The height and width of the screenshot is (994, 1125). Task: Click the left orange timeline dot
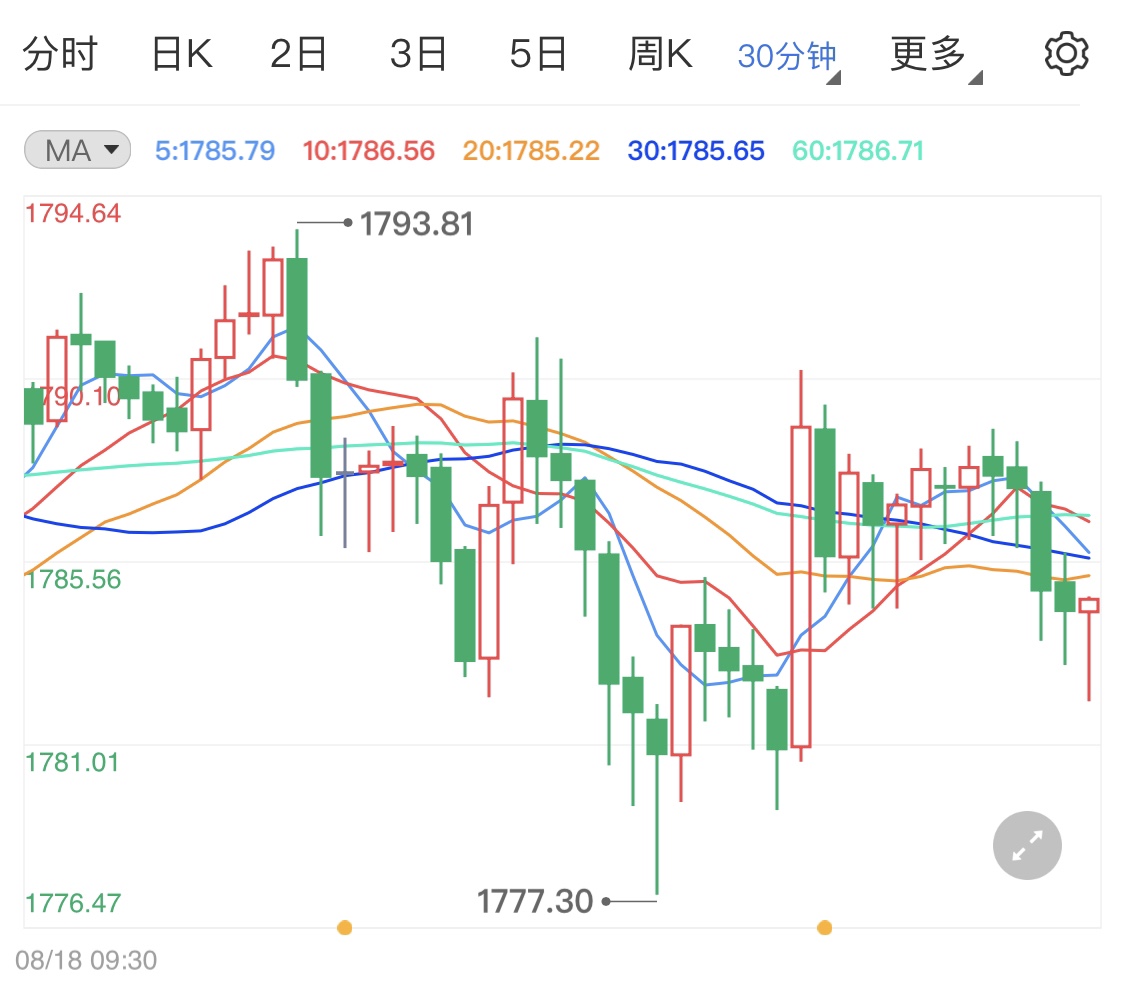click(344, 928)
